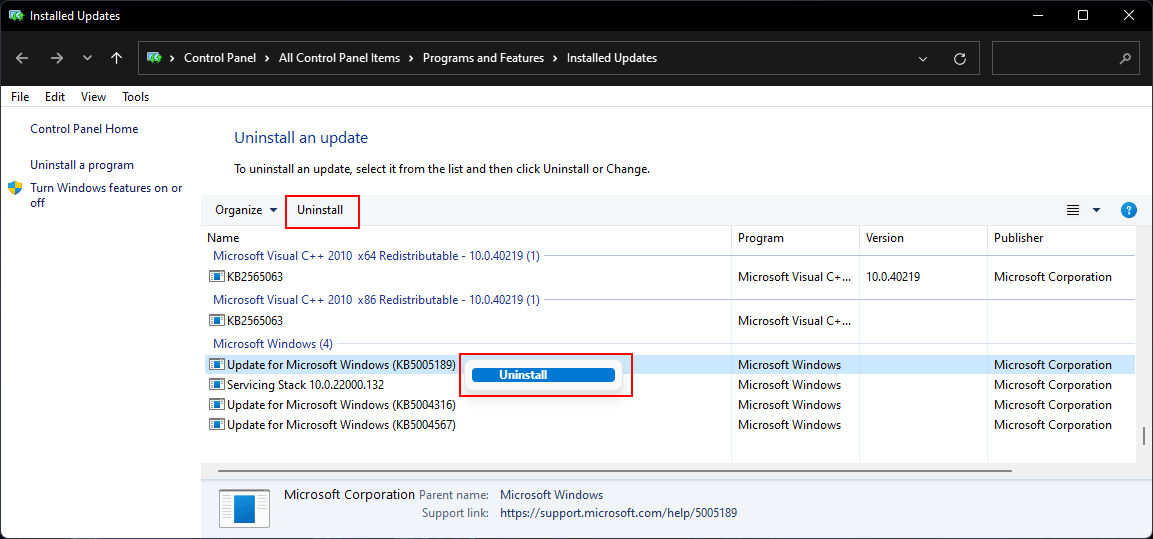Collapse Visual C++ 2010 x86 group
This screenshot has width=1153, height=539.
376,299
